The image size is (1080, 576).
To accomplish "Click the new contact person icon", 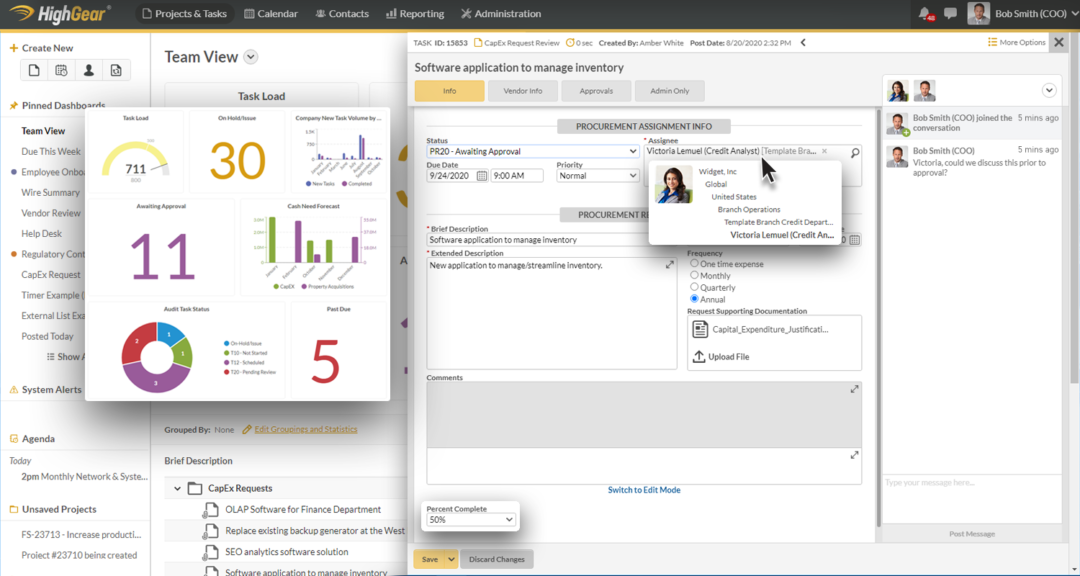I will pyautogui.click(x=89, y=68).
